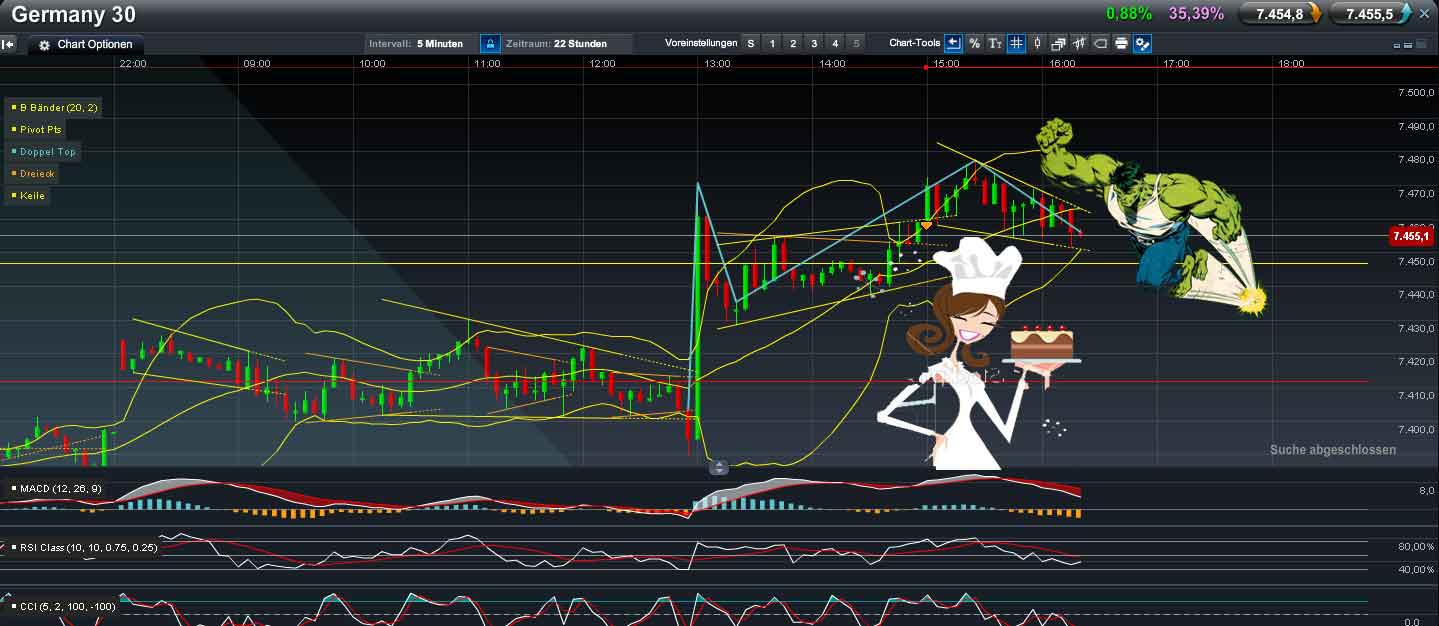Viewport: 1439px width, 626px height.
Task: Select preset S in Voreinstellungen
Action: [751, 44]
